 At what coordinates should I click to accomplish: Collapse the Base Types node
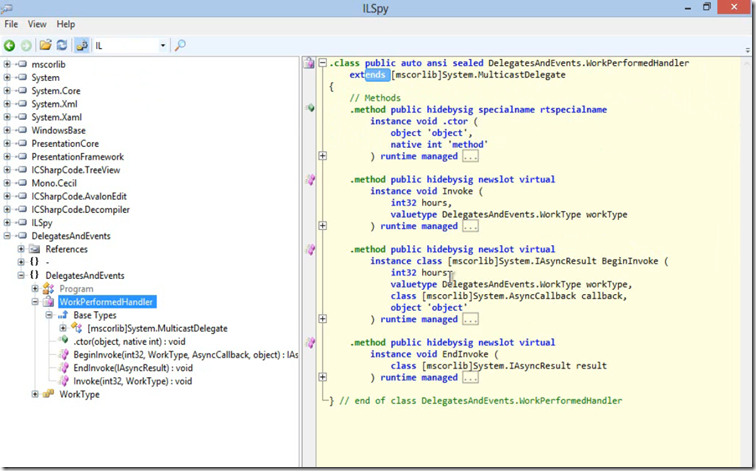coord(49,315)
